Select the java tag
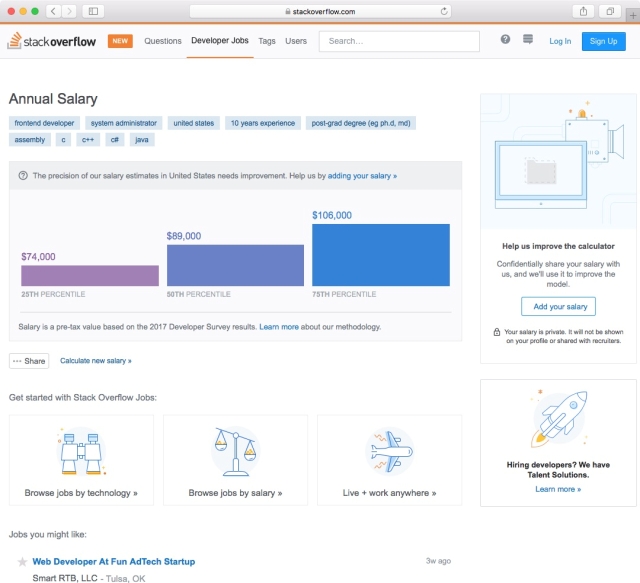The width and height of the screenshot is (640, 583). coord(142,140)
